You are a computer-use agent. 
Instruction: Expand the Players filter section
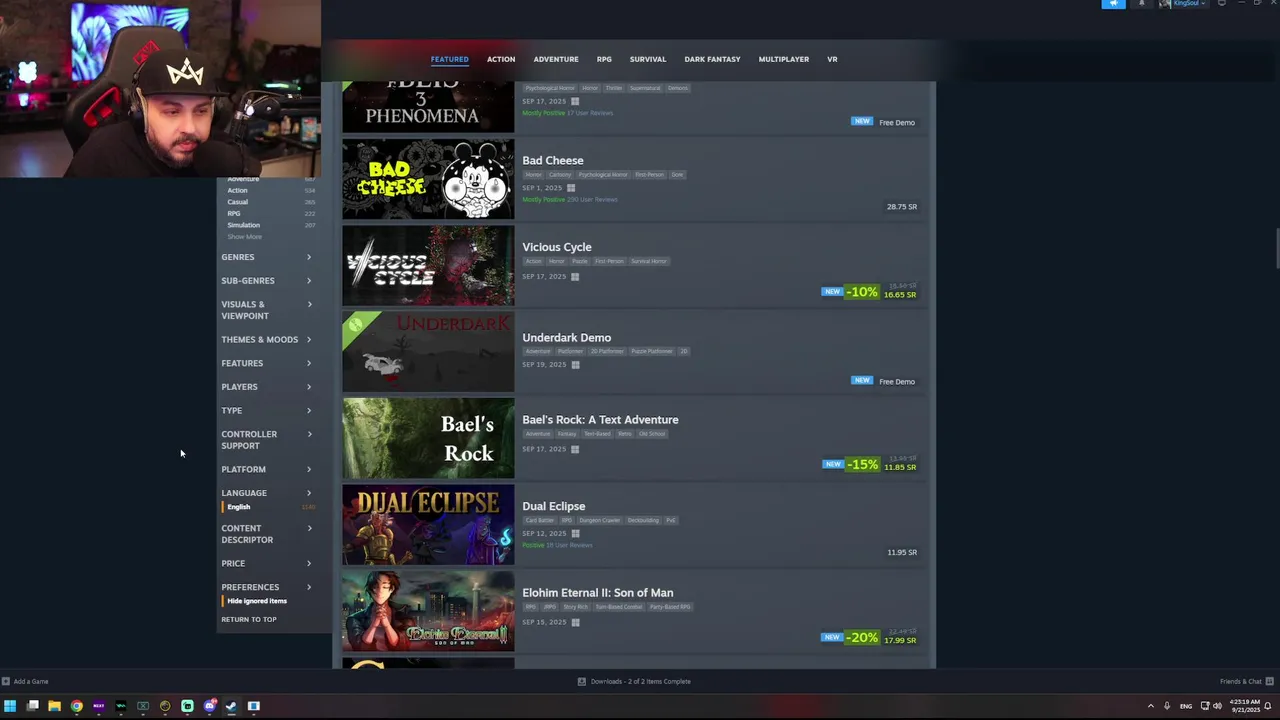[x=266, y=387]
